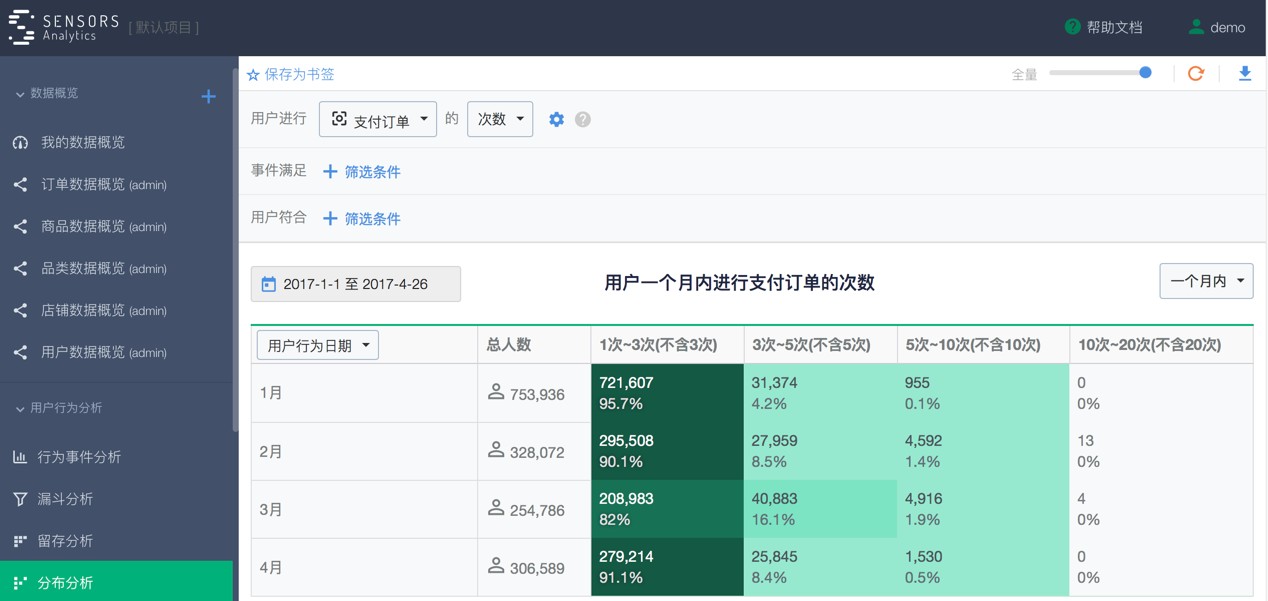Click cell value 4,592

point(925,441)
